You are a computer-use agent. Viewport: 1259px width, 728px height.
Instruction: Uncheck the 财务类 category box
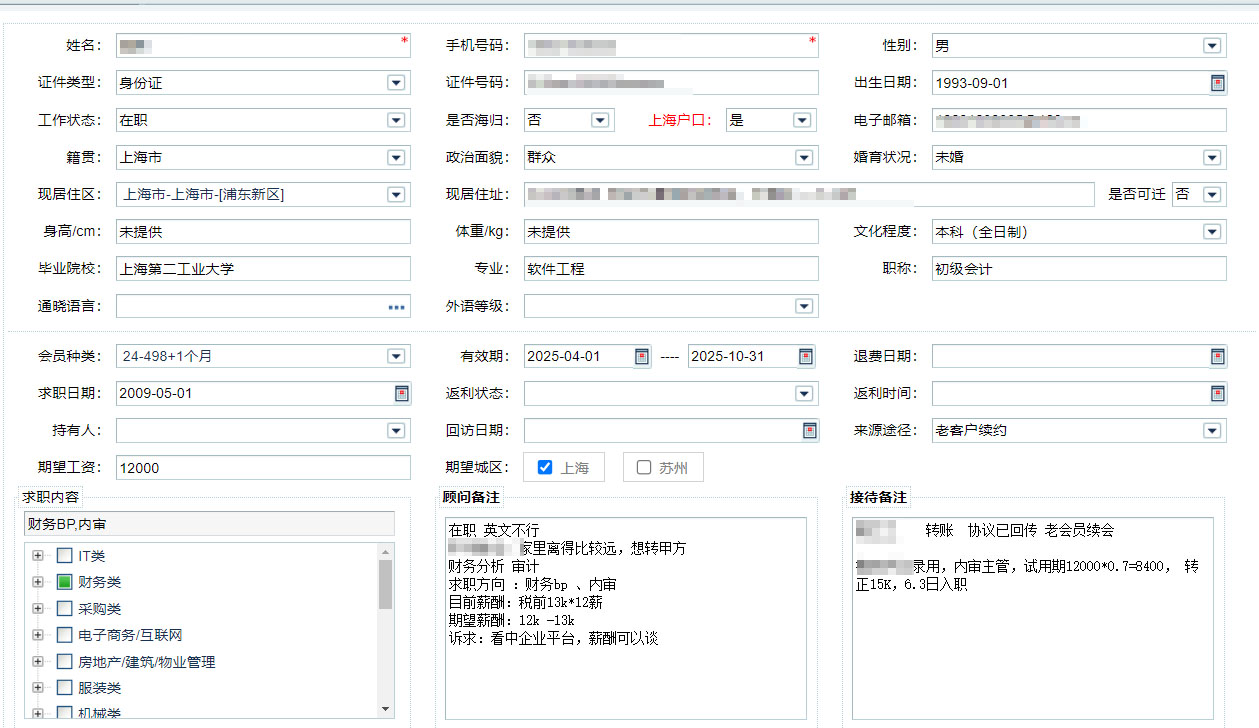pos(64,582)
